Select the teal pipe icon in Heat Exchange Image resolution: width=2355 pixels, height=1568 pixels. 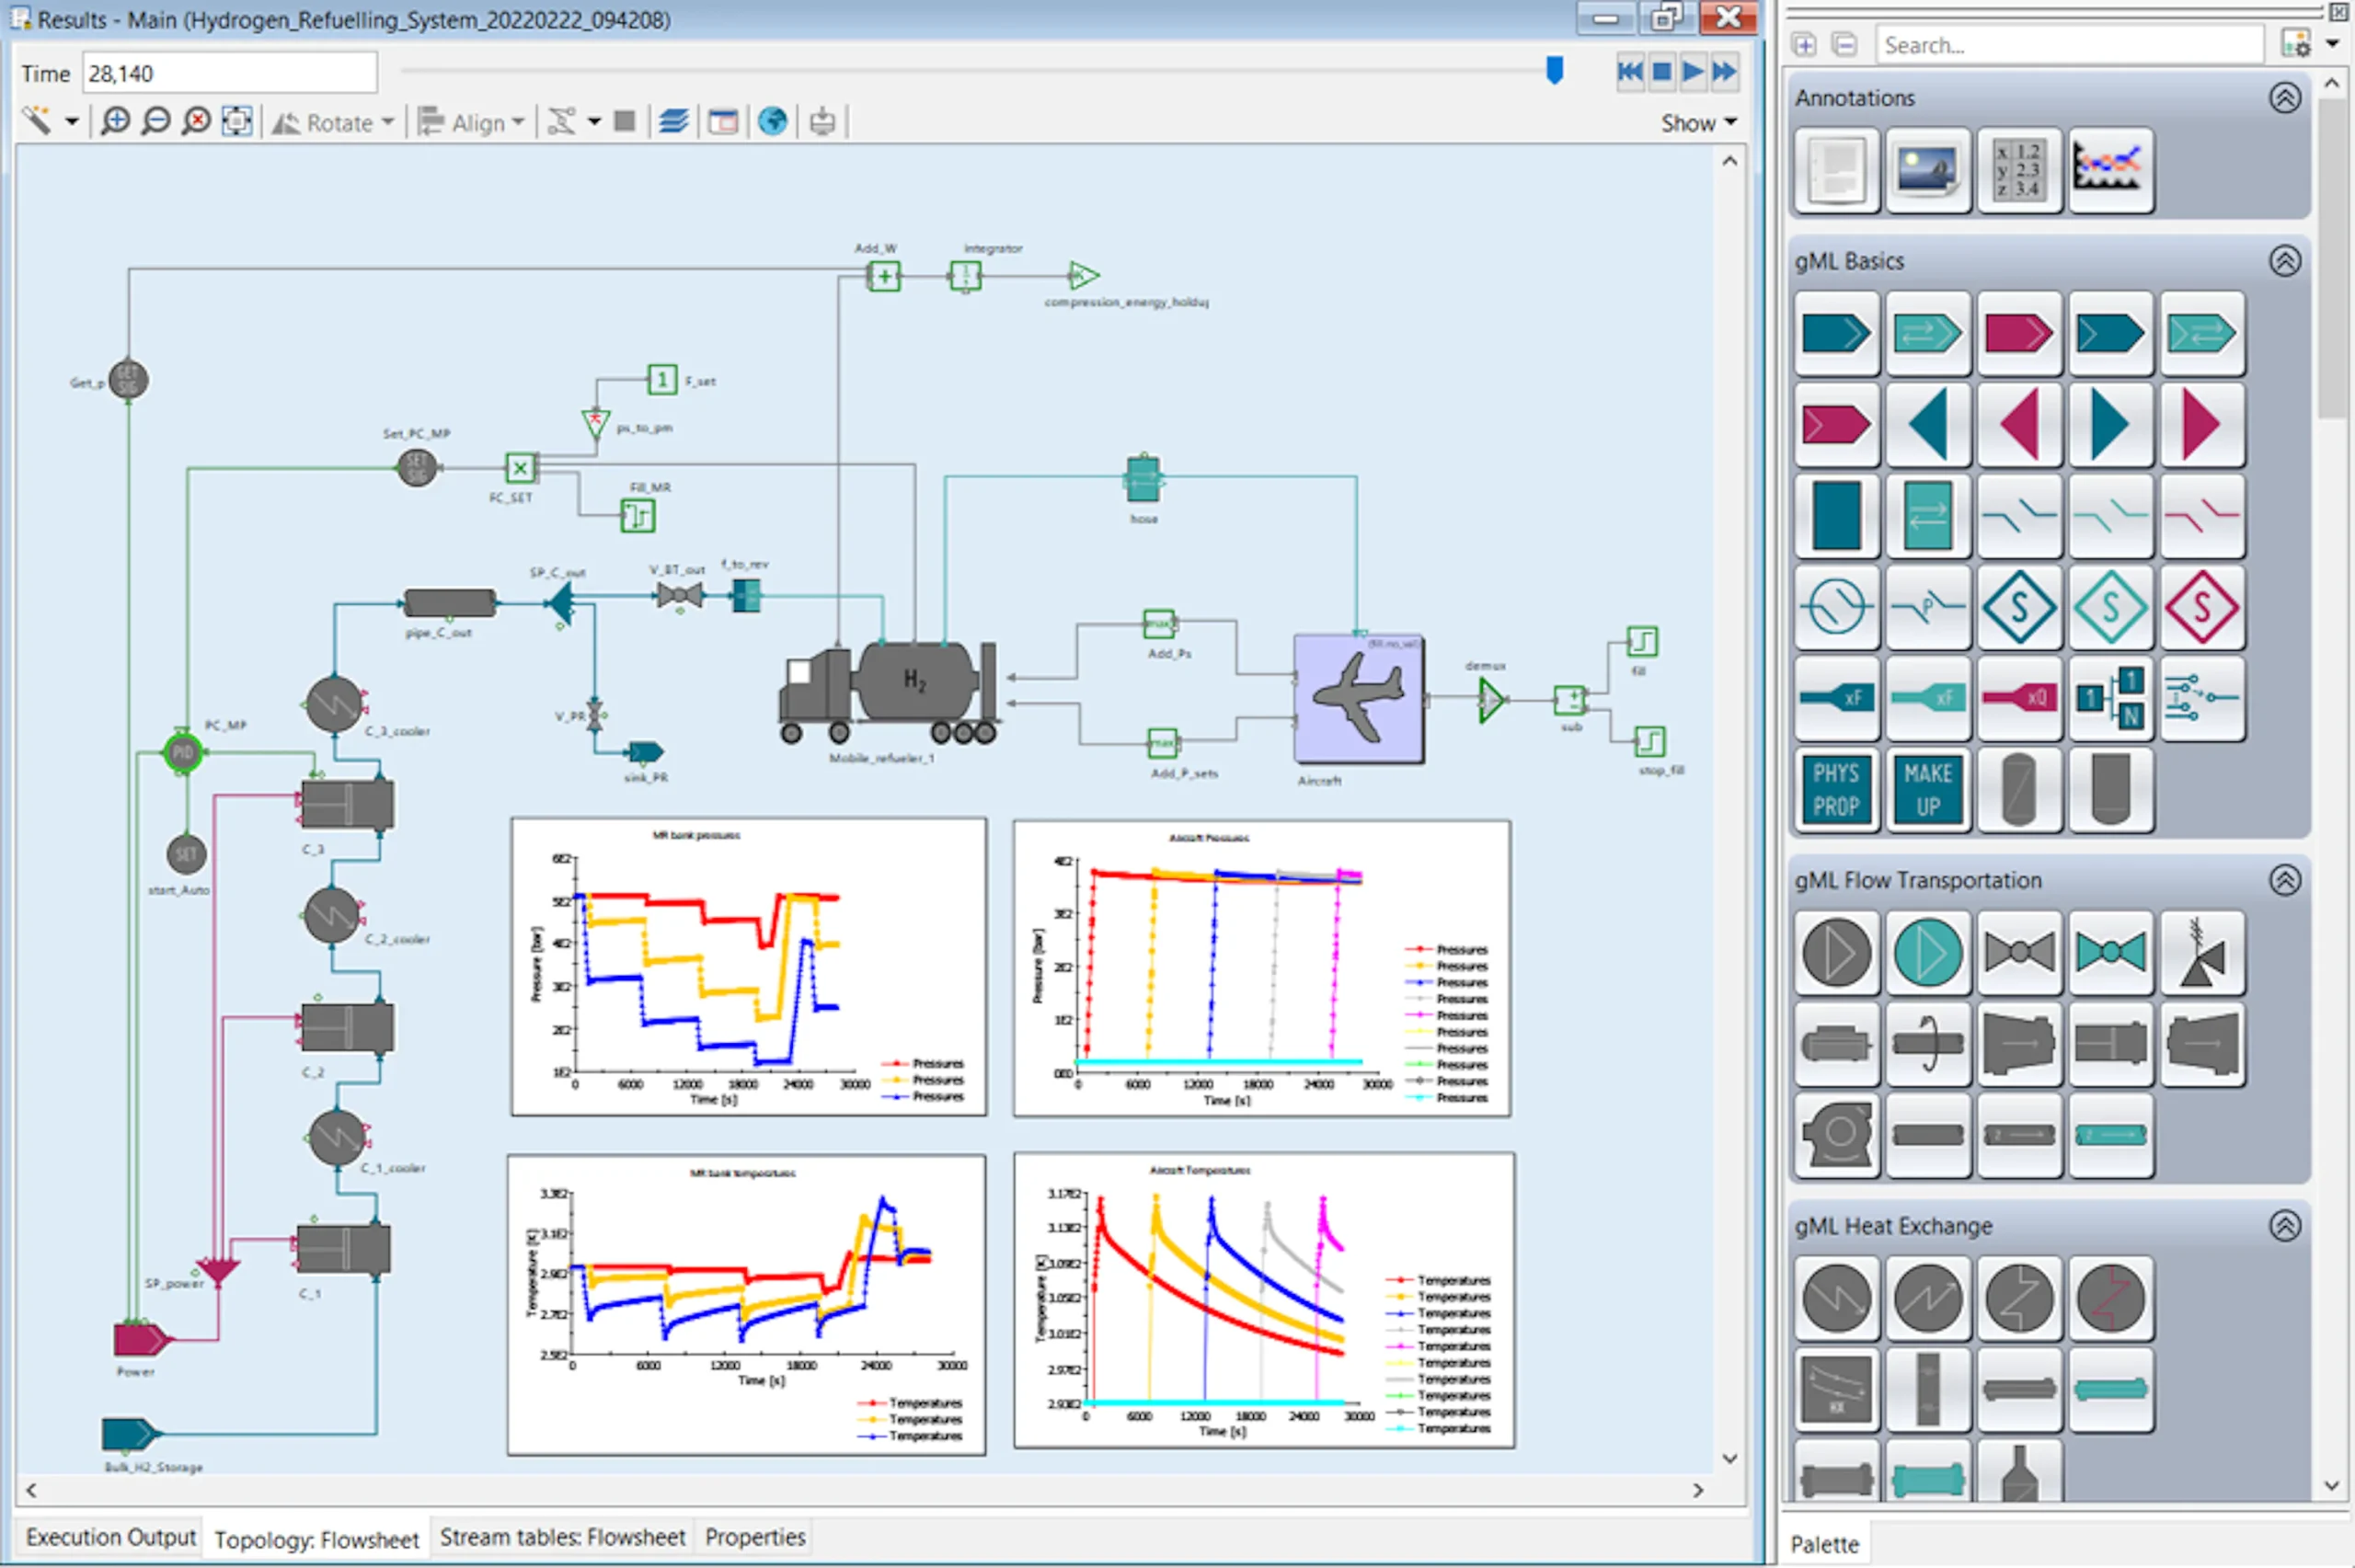[2110, 1390]
